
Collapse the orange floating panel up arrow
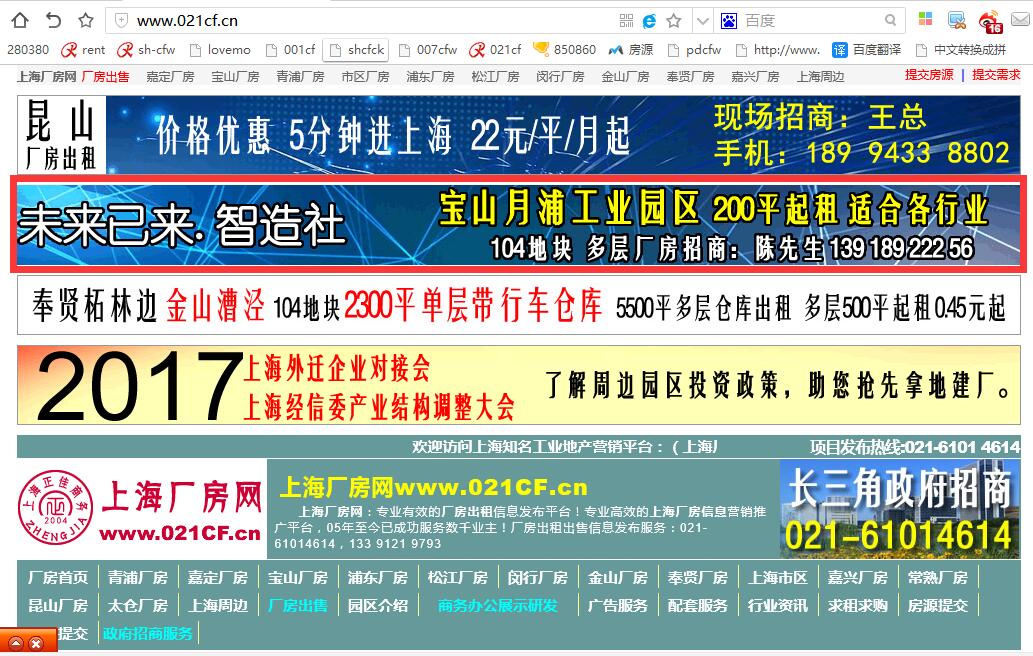click(x=16, y=643)
